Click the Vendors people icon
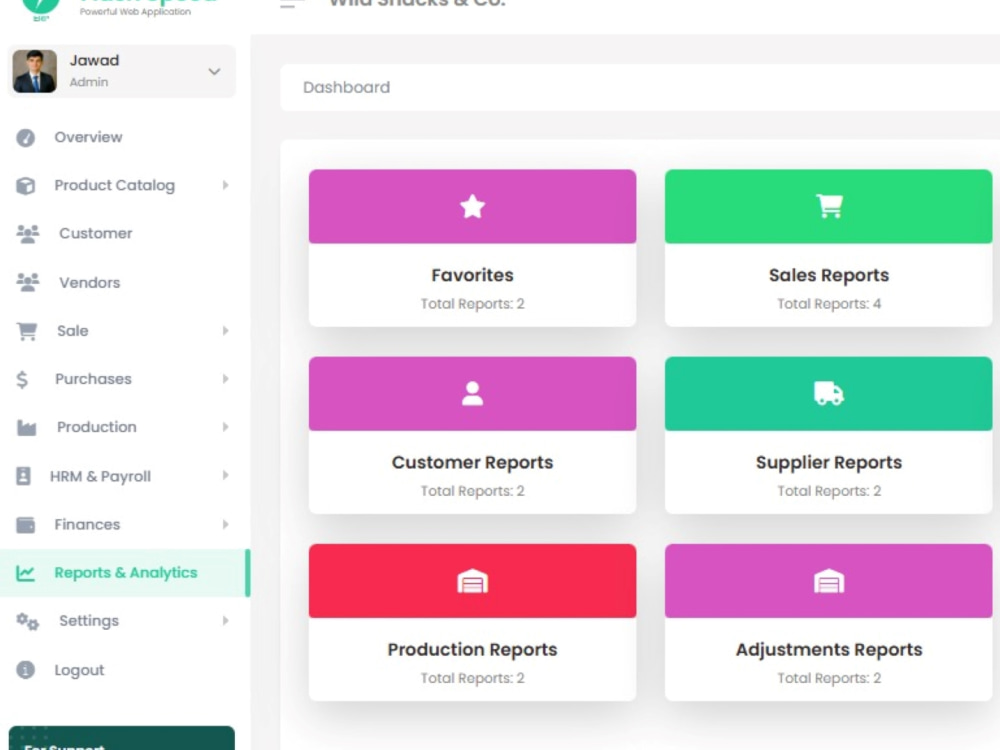 pos(27,282)
